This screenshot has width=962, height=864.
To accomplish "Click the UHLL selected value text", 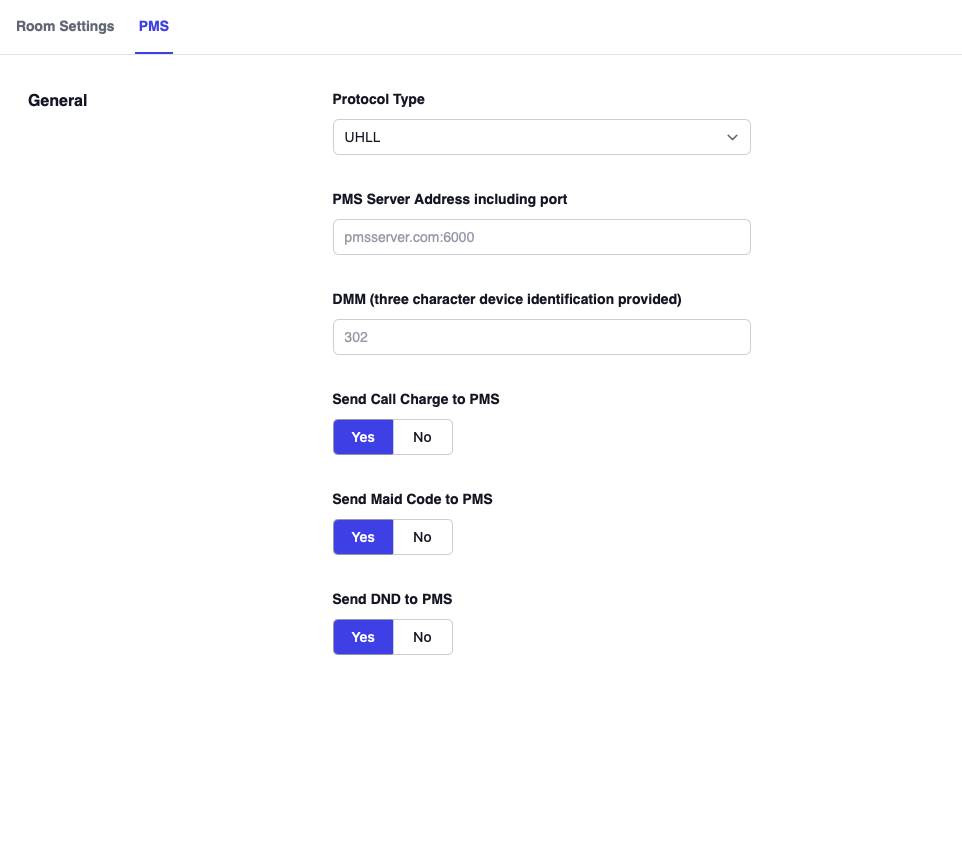I will (363, 137).
